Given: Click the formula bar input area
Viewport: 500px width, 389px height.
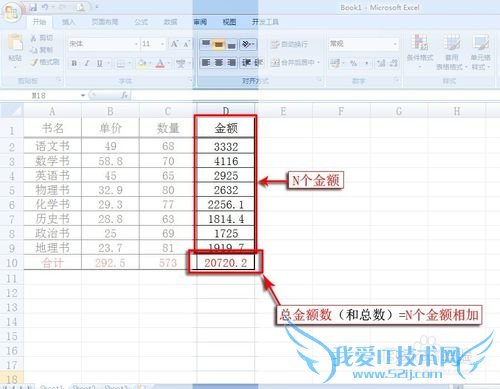Looking at the screenshot, I should 315,96.
